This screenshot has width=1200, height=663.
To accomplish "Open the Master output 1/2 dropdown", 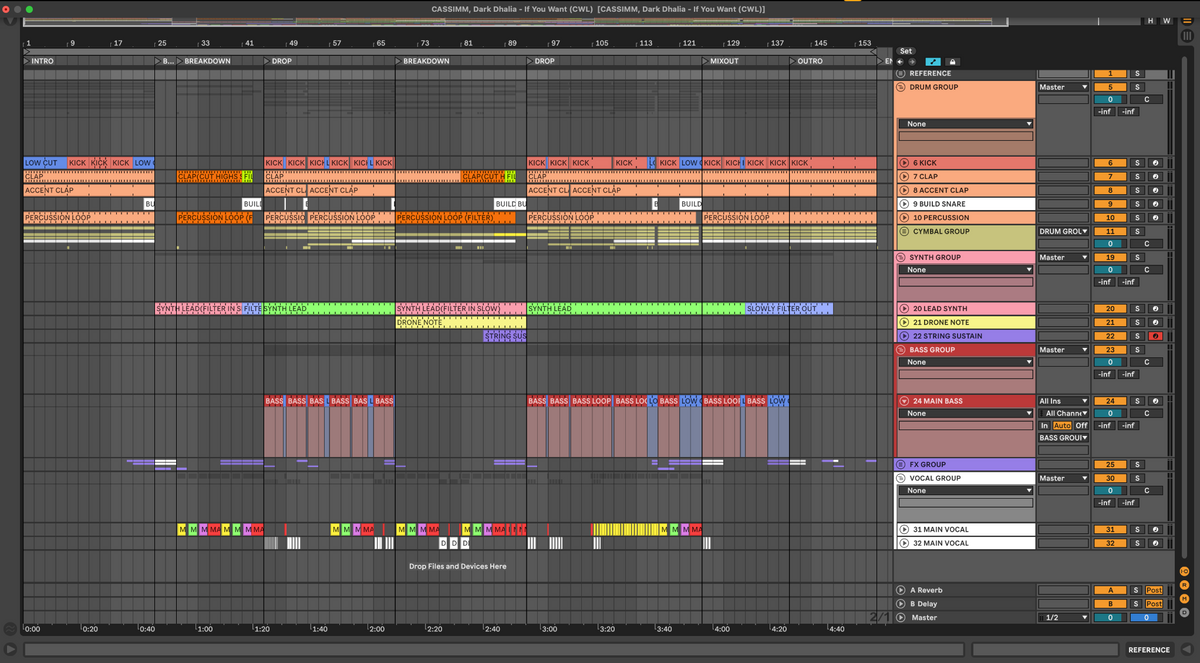I will pos(1062,618).
